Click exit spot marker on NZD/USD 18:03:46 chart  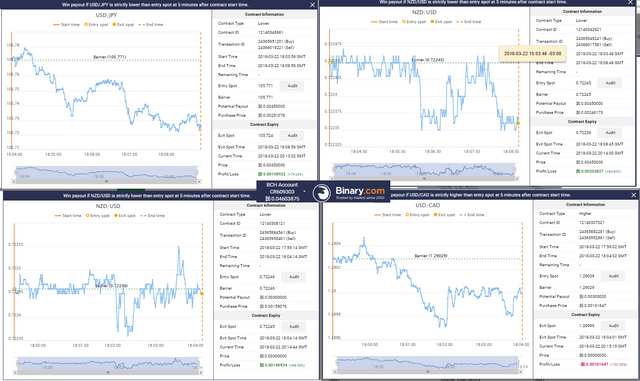pyautogui.click(x=518, y=123)
